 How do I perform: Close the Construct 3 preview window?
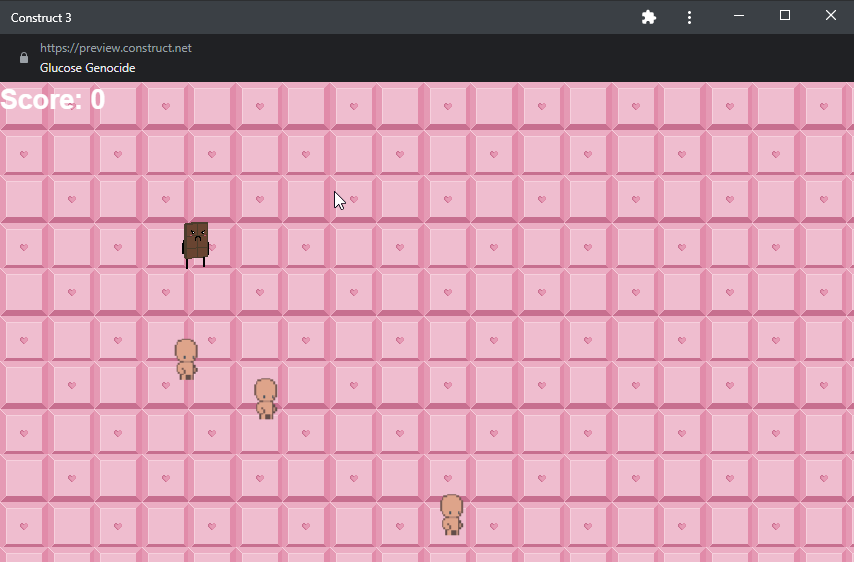point(831,15)
